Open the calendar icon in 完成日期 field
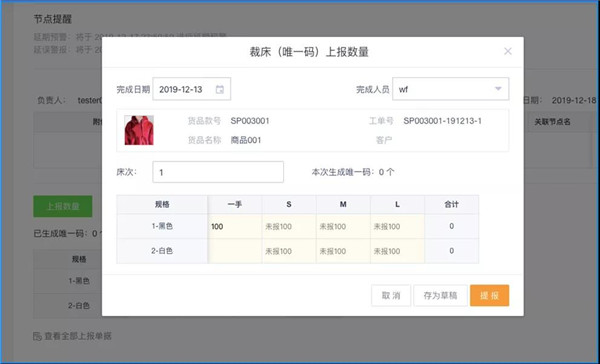 point(220,89)
